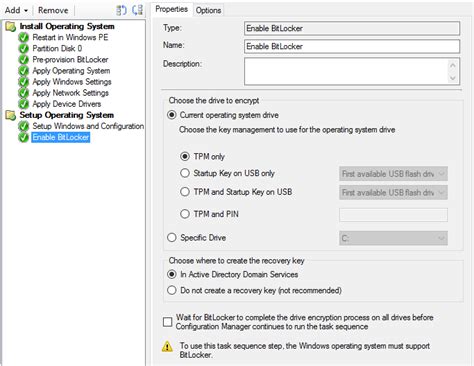This screenshot has width=474, height=366.
Task: Click green check icon beside Apply Windows Settings
Action: click(x=24, y=82)
